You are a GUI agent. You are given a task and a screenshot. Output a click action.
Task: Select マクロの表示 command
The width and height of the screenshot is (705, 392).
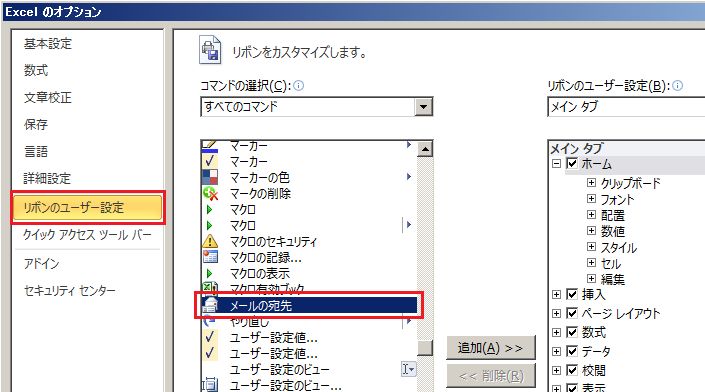click(260, 273)
